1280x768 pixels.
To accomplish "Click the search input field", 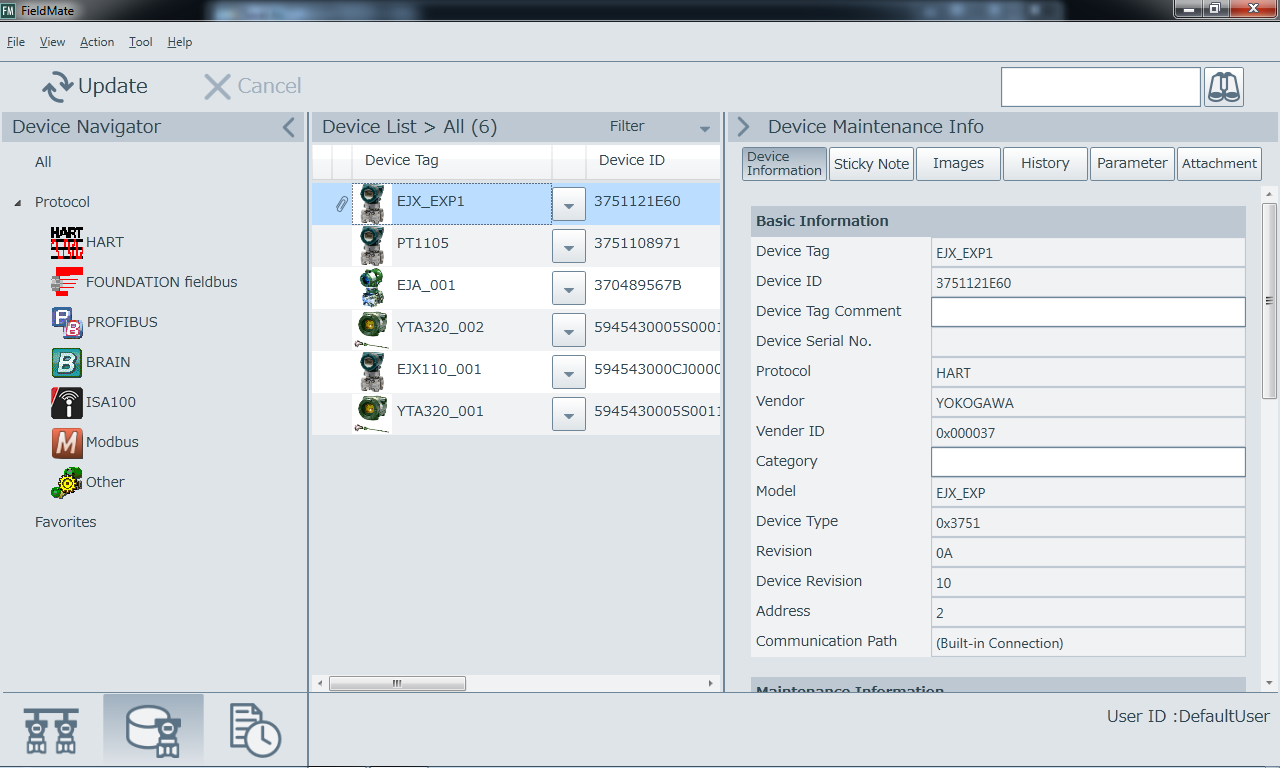I will 1101,87.
